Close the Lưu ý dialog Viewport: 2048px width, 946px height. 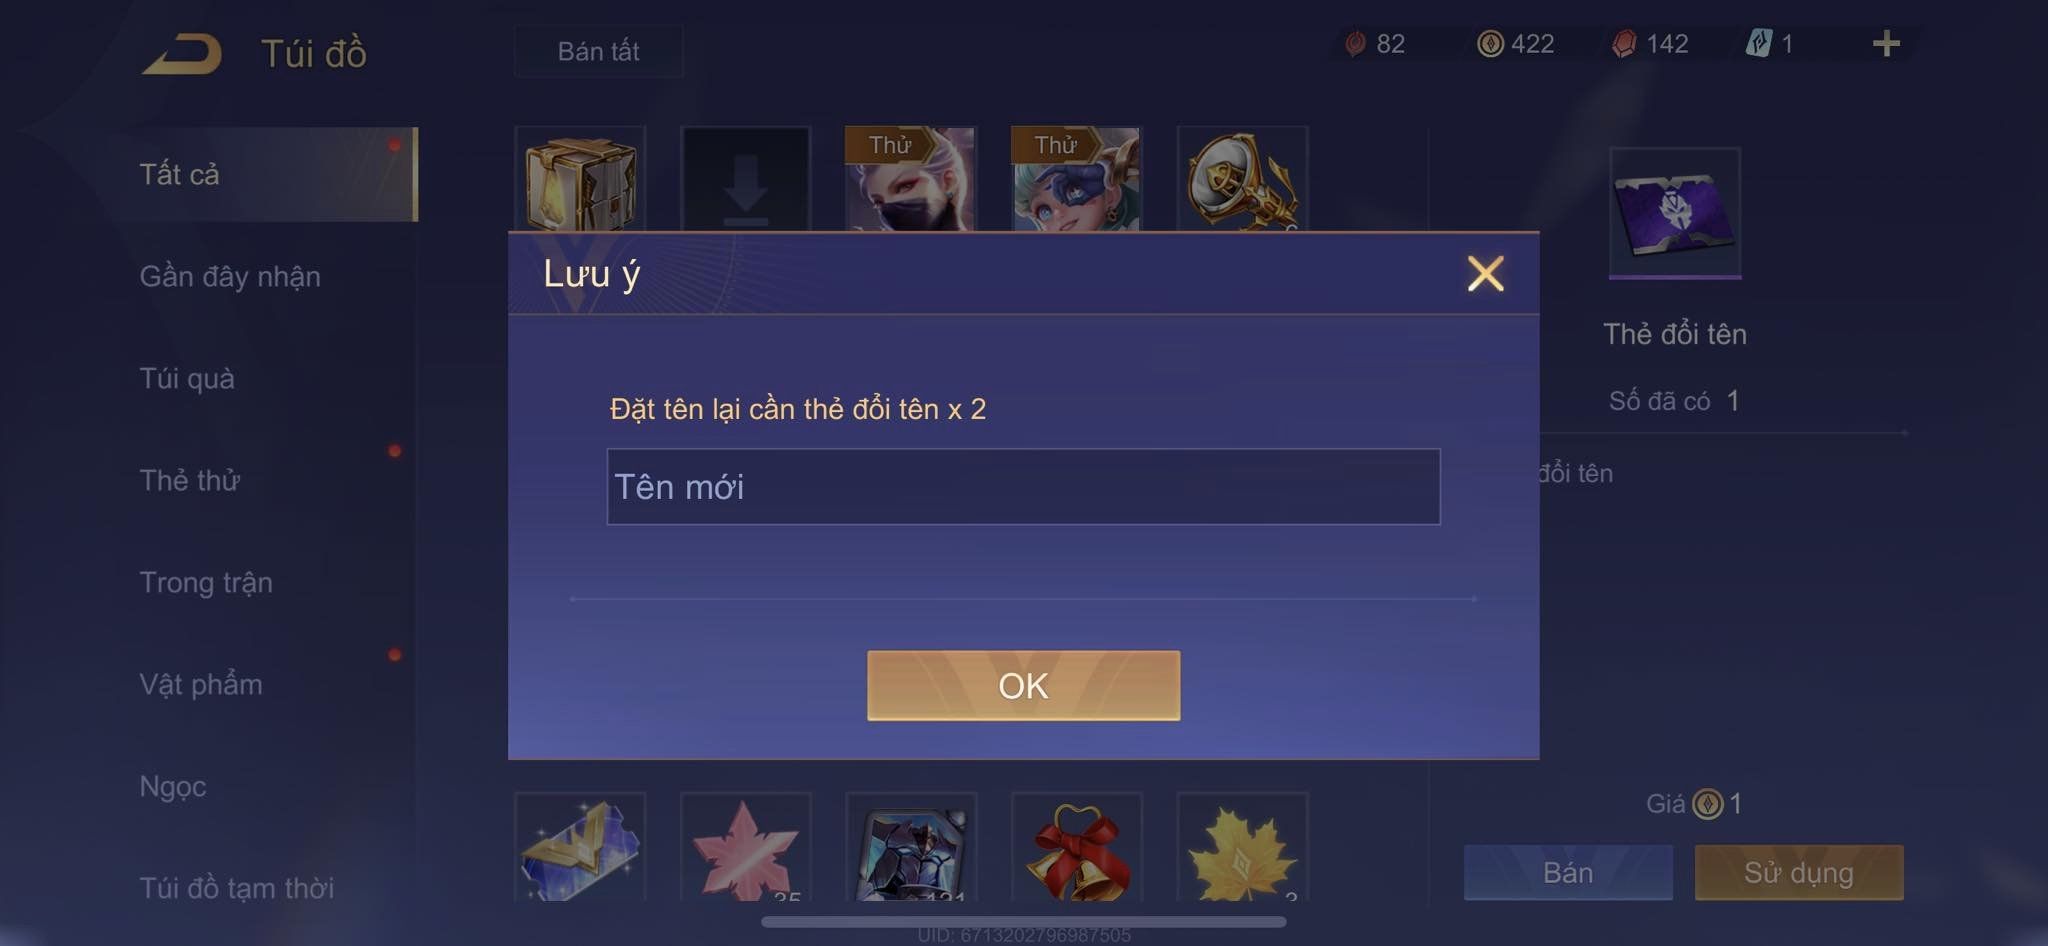1486,273
